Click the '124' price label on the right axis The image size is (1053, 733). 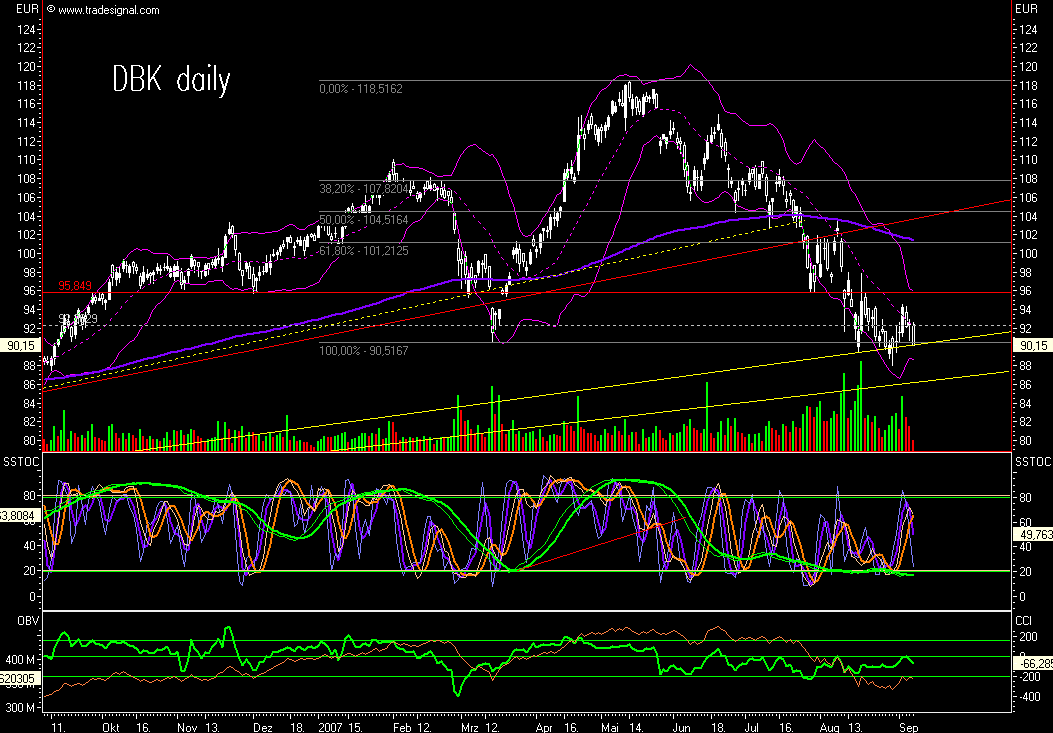(1028, 29)
